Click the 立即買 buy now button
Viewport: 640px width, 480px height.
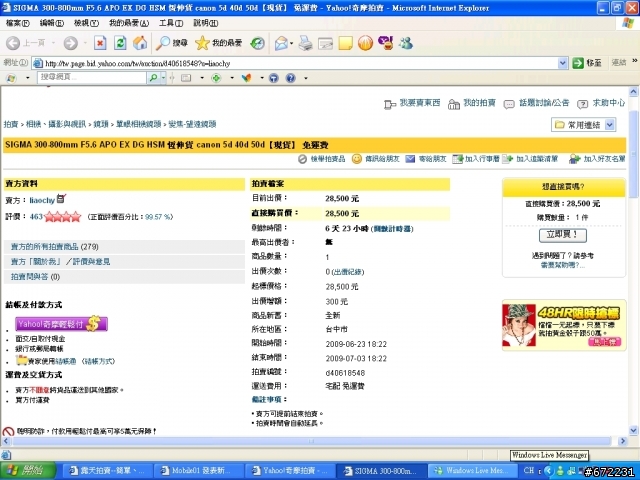click(x=563, y=235)
